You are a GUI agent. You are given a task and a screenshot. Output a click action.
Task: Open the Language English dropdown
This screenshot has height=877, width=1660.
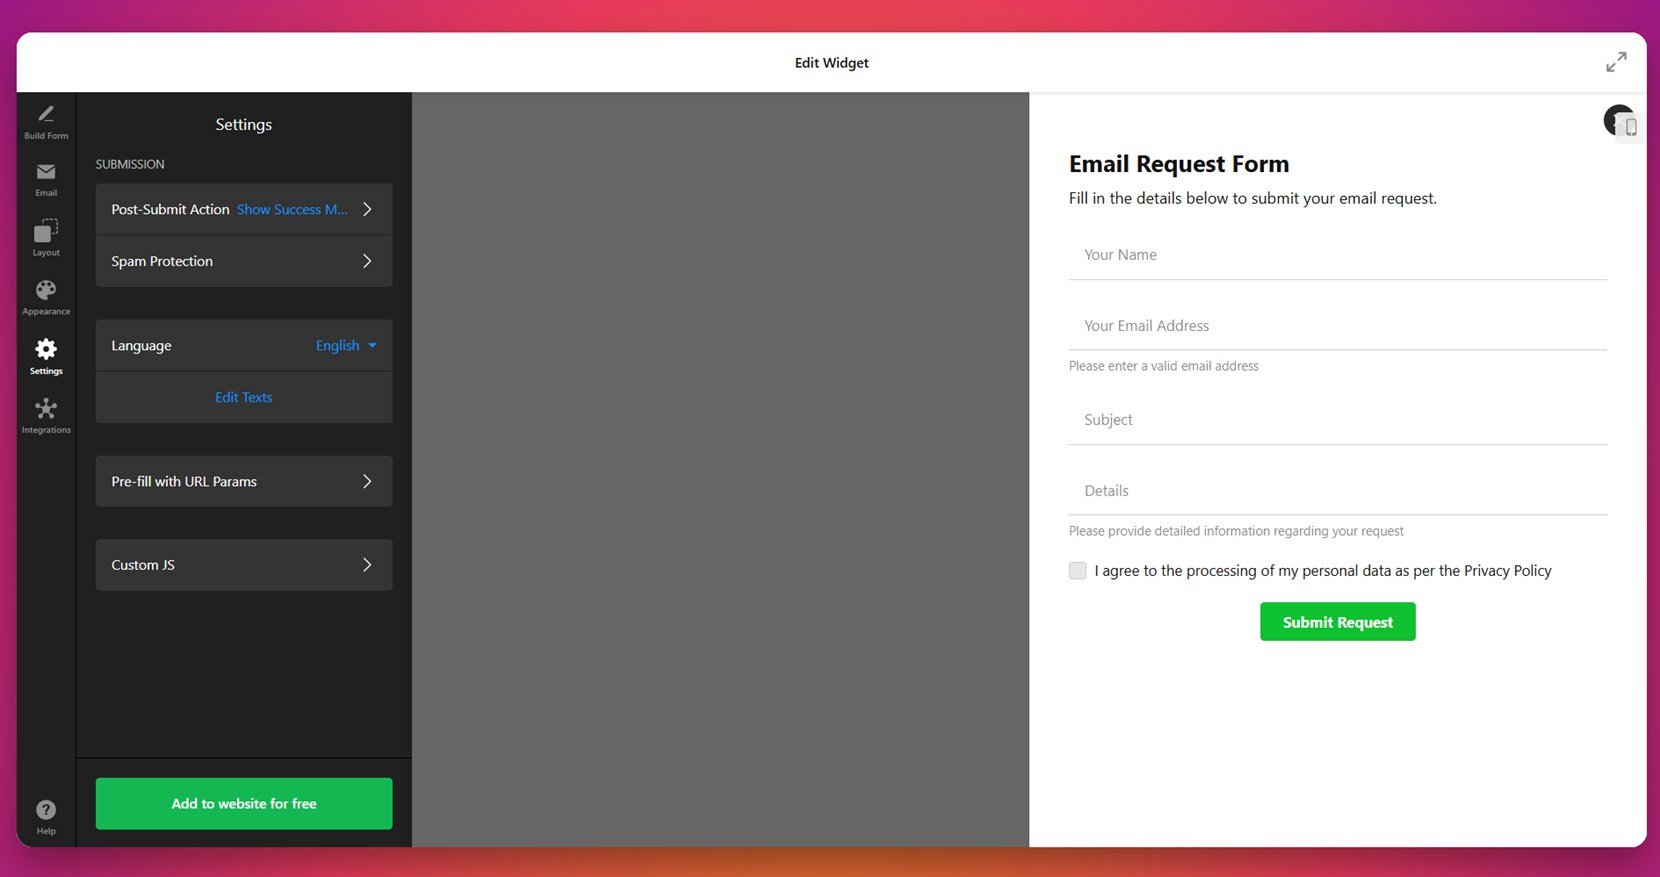(x=346, y=346)
